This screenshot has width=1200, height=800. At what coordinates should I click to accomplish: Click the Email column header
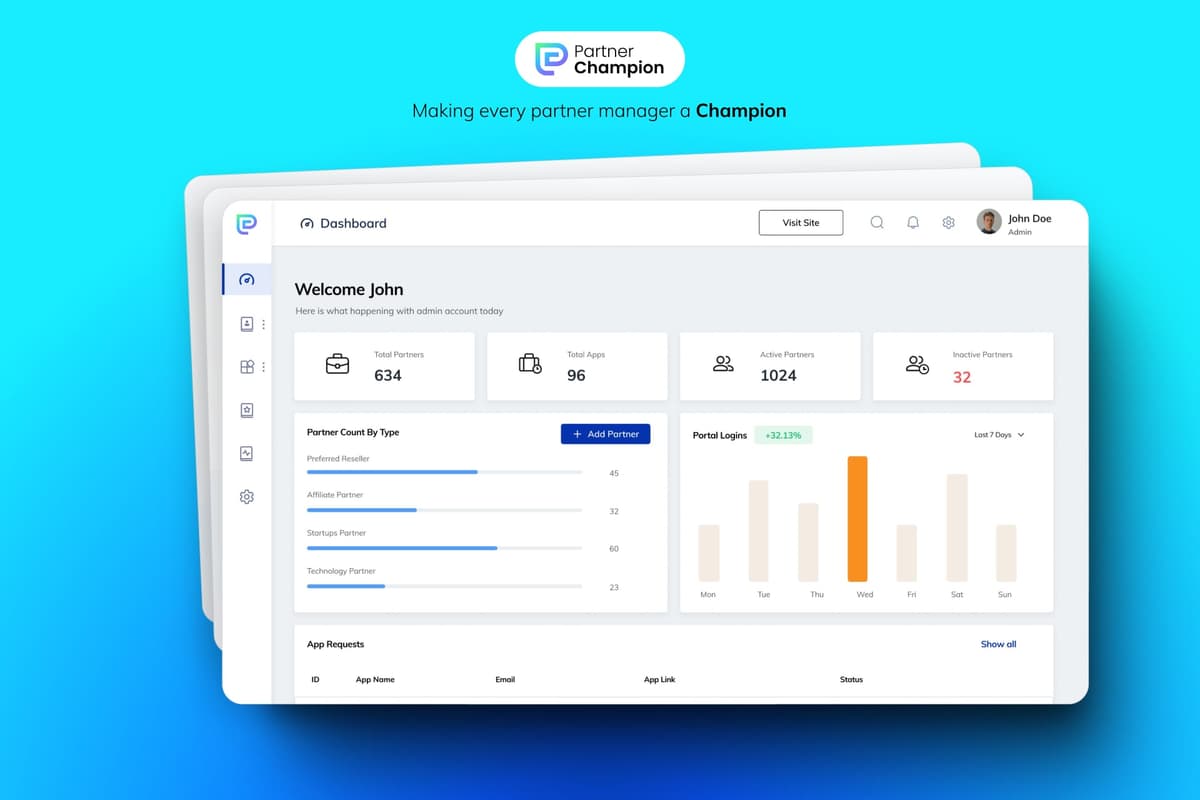pyautogui.click(x=505, y=680)
